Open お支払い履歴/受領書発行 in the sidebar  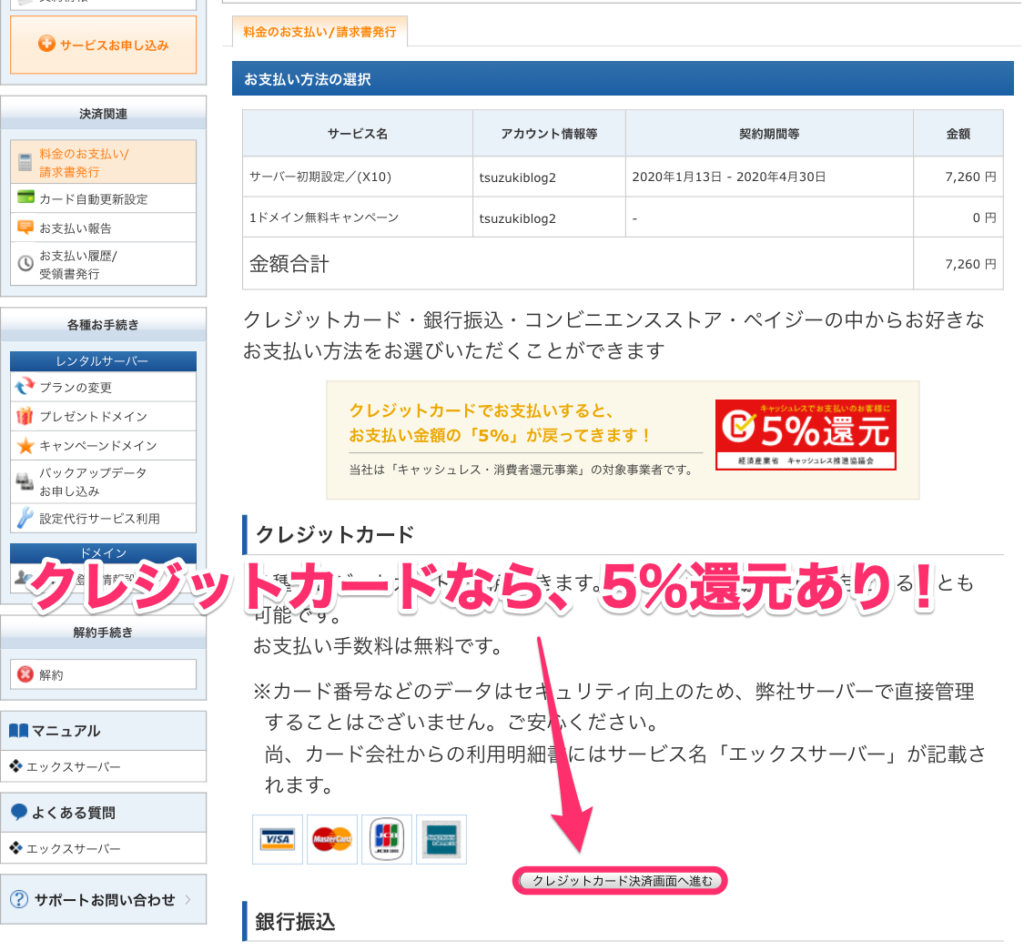point(103,264)
